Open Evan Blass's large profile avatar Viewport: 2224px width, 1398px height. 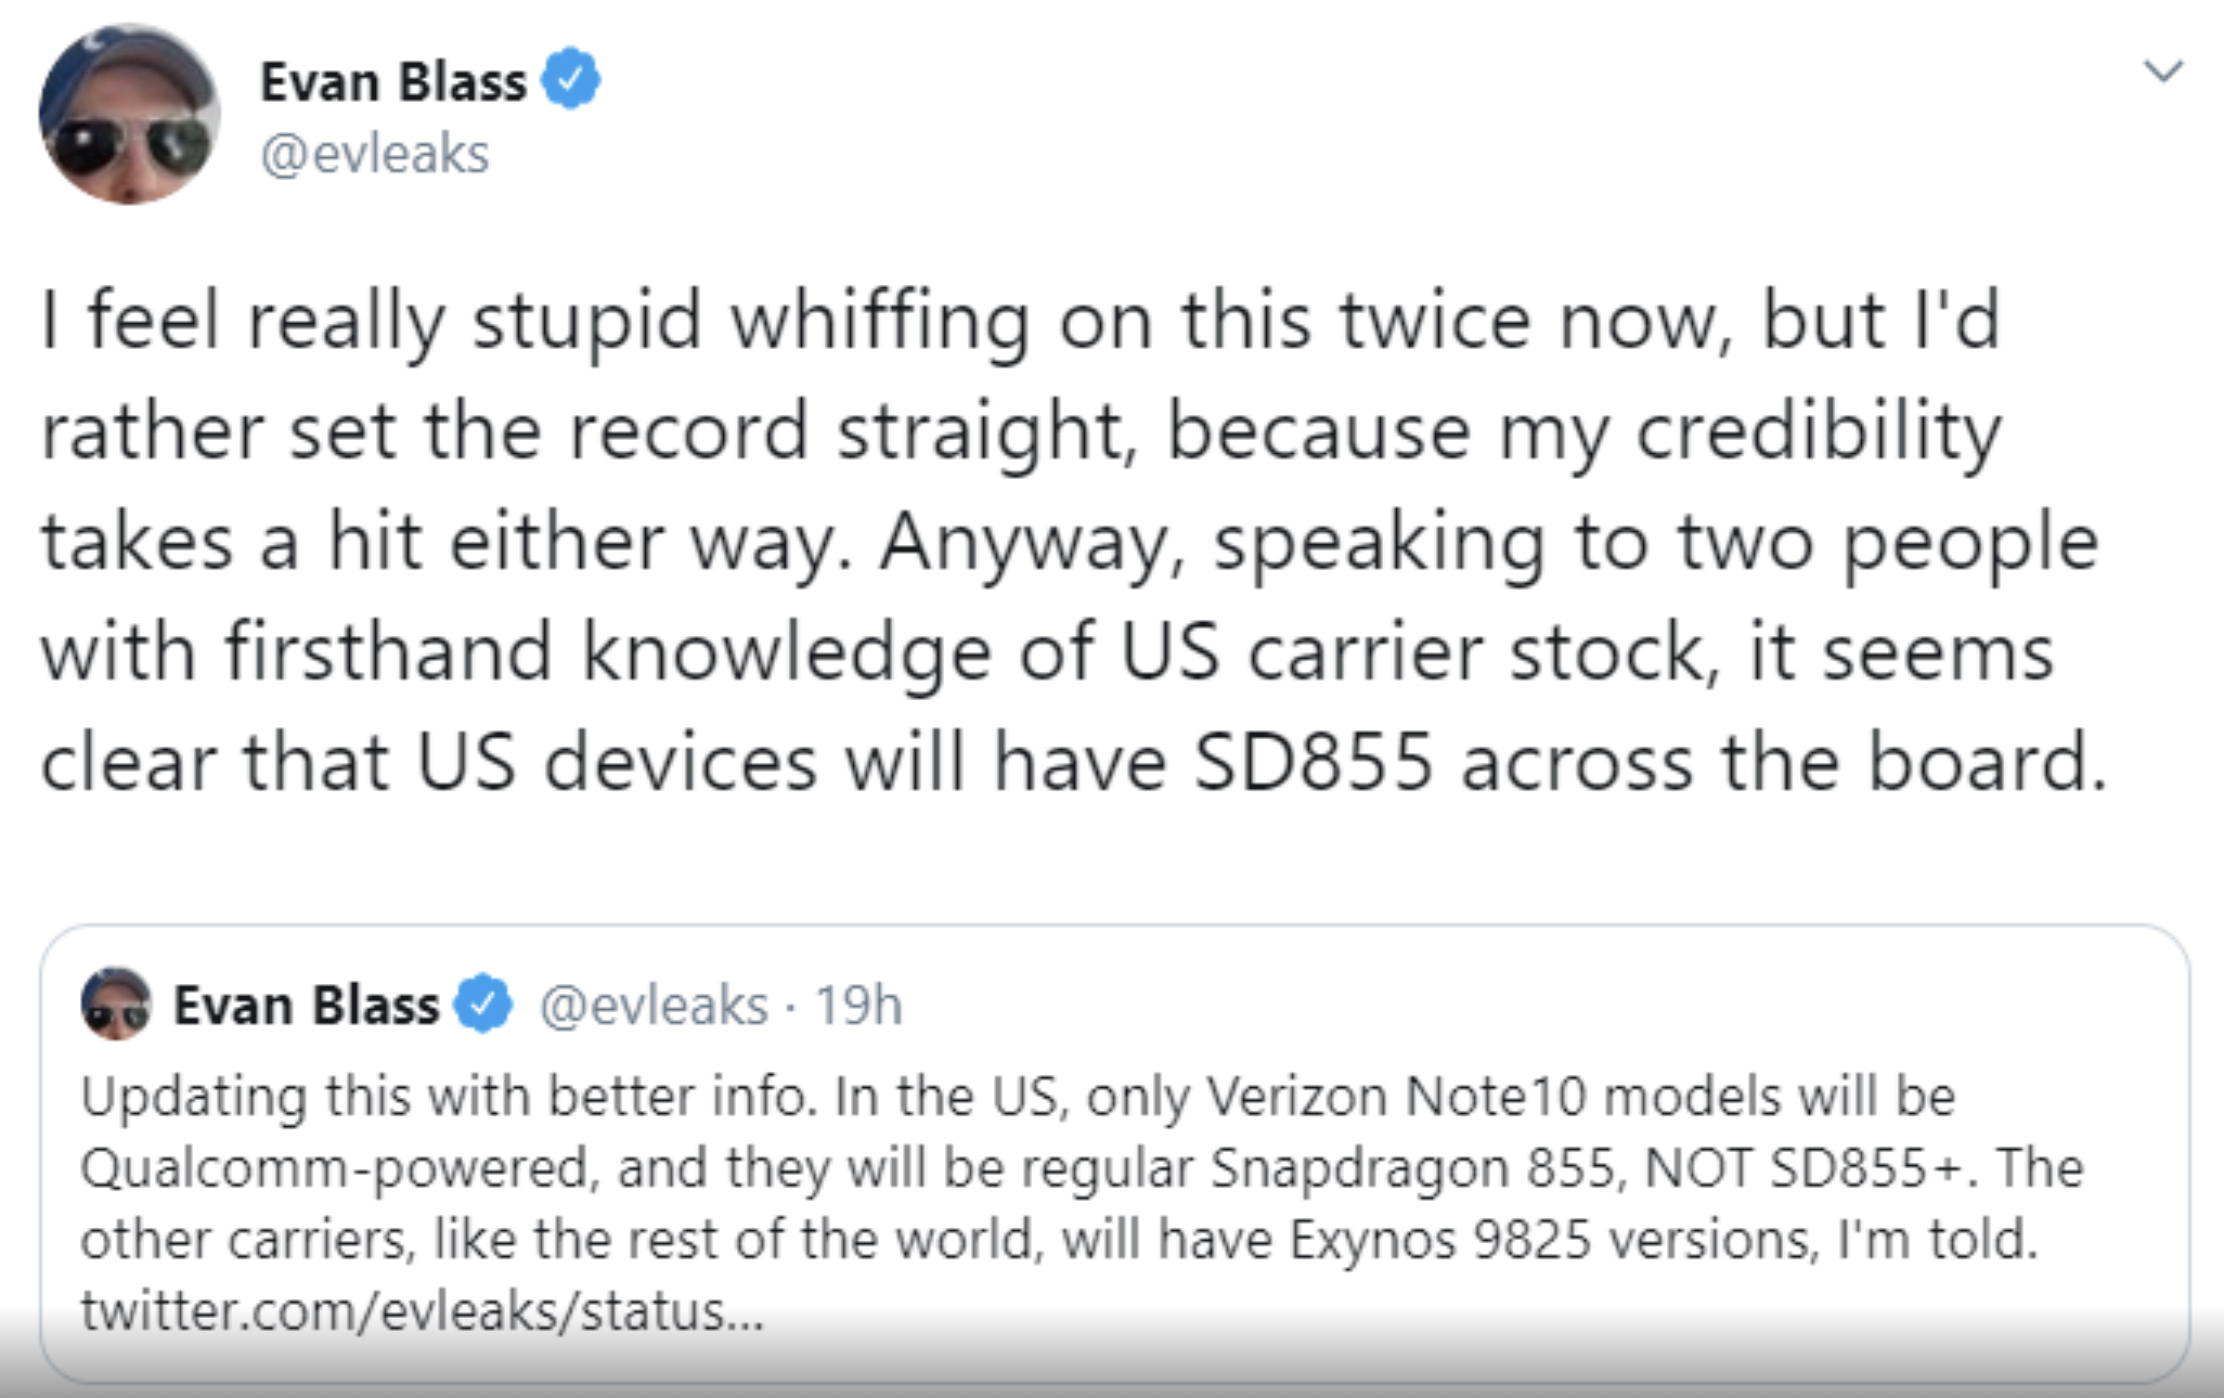129,114
